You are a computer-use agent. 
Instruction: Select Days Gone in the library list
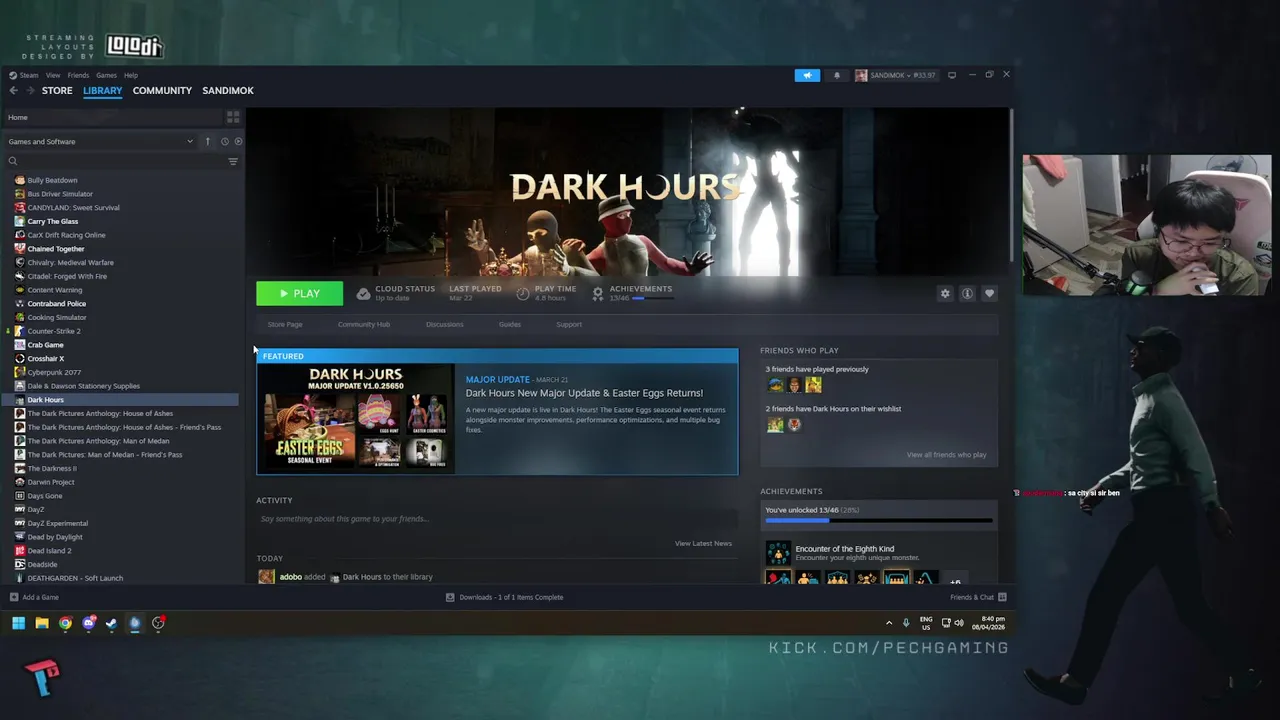pos(44,496)
